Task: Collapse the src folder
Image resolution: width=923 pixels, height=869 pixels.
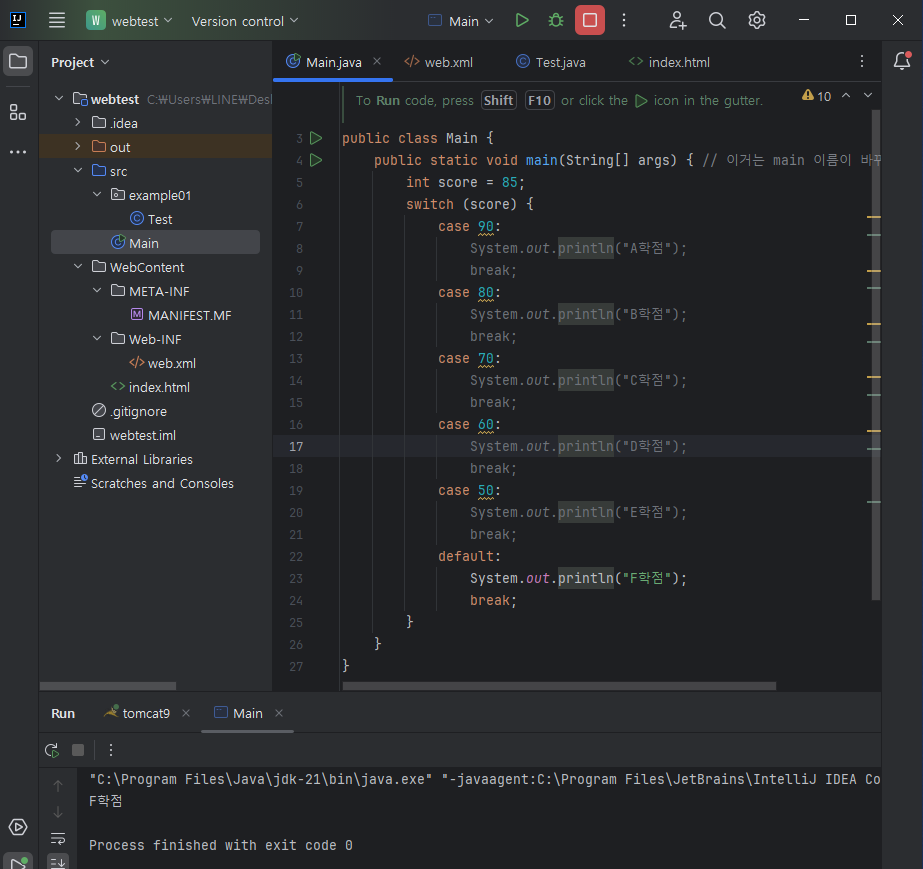Action: [x=78, y=170]
